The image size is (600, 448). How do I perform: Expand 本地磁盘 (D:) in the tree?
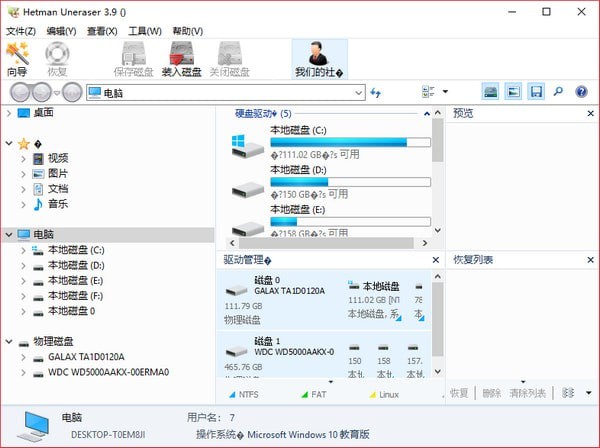[x=23, y=266]
